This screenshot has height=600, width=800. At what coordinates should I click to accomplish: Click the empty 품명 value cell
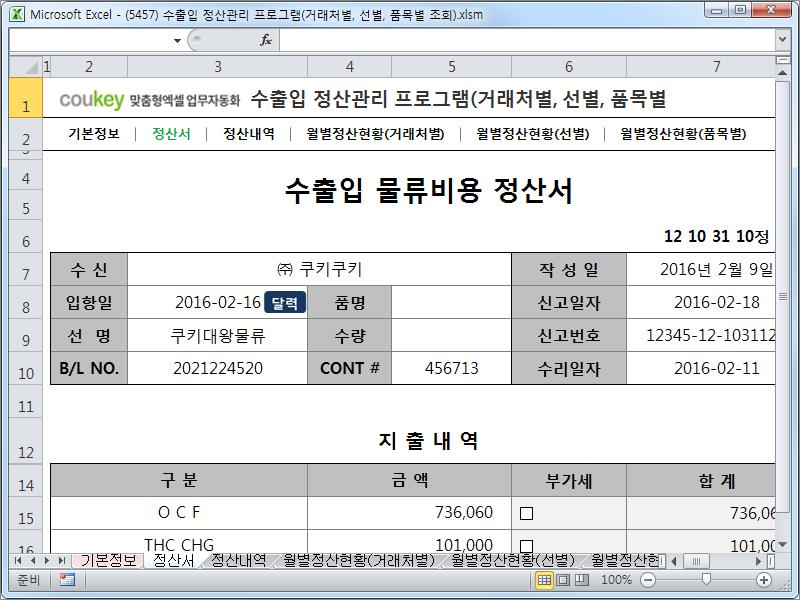(452, 303)
